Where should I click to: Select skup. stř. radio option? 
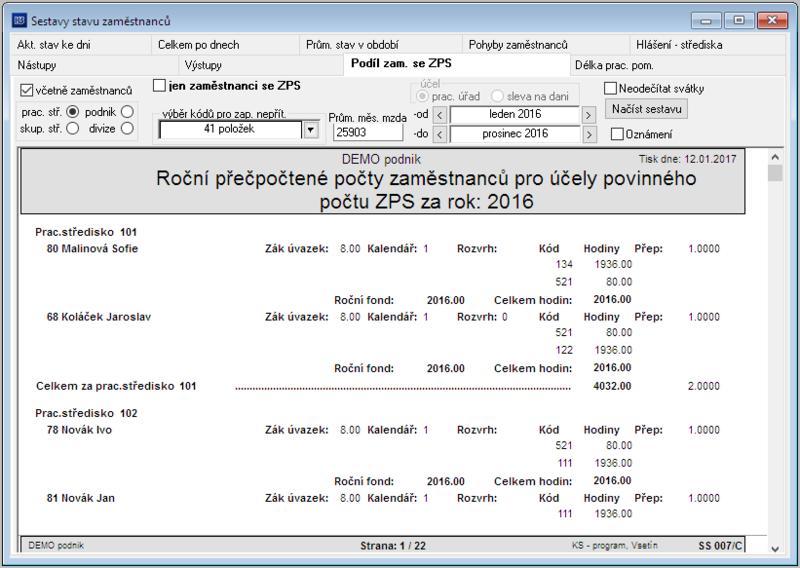click(73, 129)
